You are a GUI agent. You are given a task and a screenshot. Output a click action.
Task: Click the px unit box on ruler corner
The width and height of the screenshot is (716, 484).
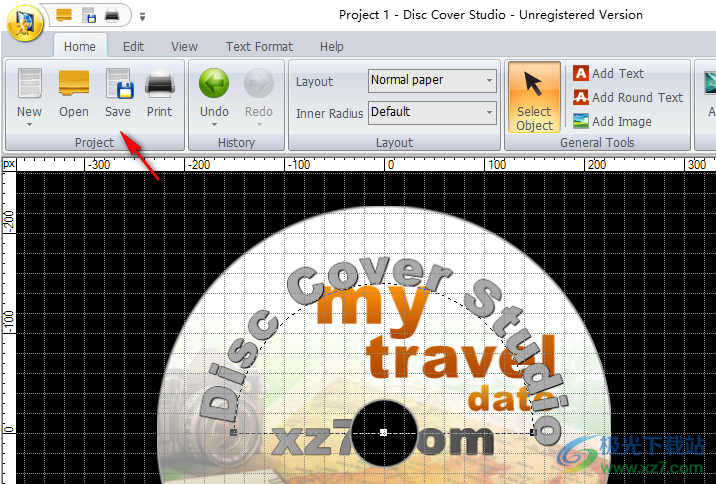click(9, 164)
